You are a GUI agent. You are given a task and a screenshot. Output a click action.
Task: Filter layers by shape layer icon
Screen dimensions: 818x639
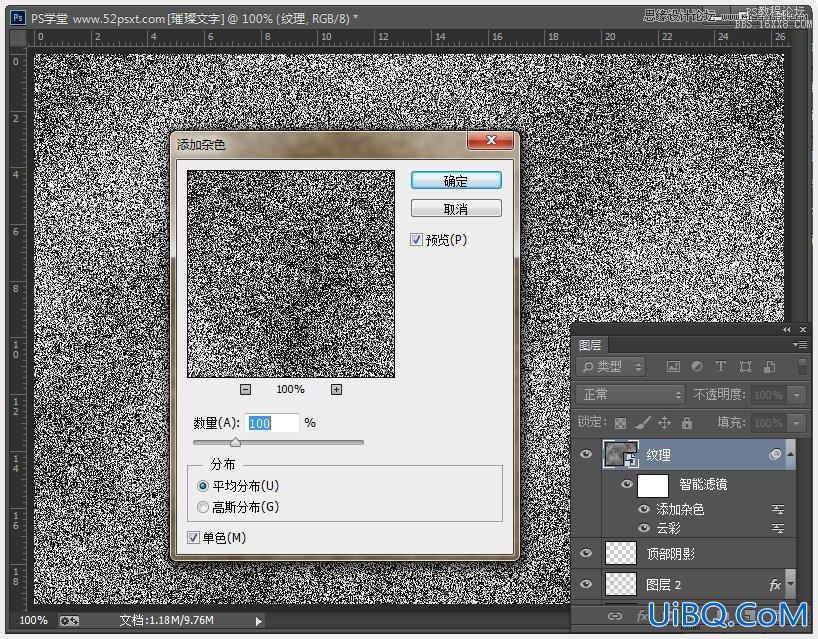(x=745, y=367)
